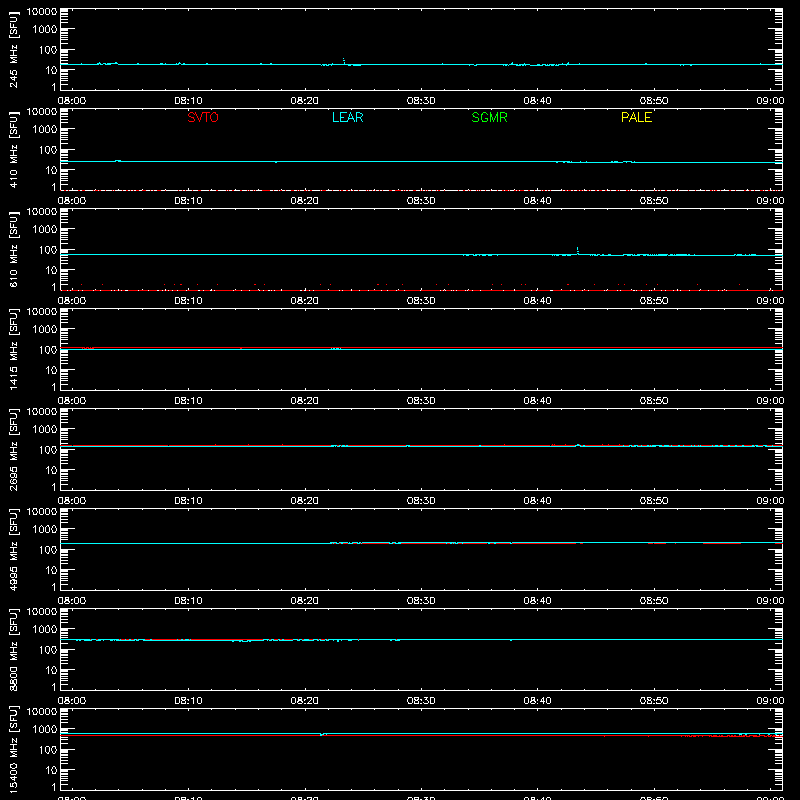Click the 1415 MHz [SFU] axis title
Image resolution: width=800 pixels, height=800 pixels.
[14, 349]
